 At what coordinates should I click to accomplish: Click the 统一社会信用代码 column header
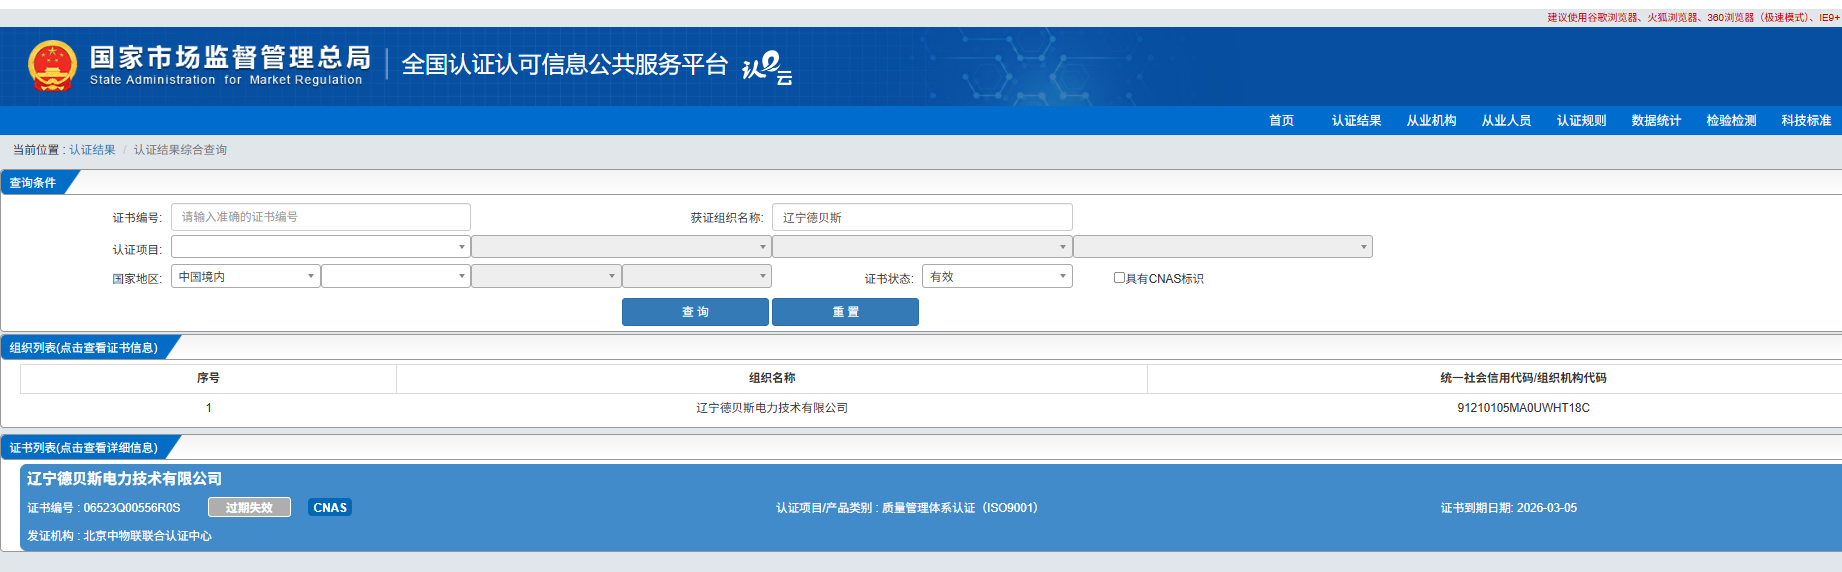1523,378
